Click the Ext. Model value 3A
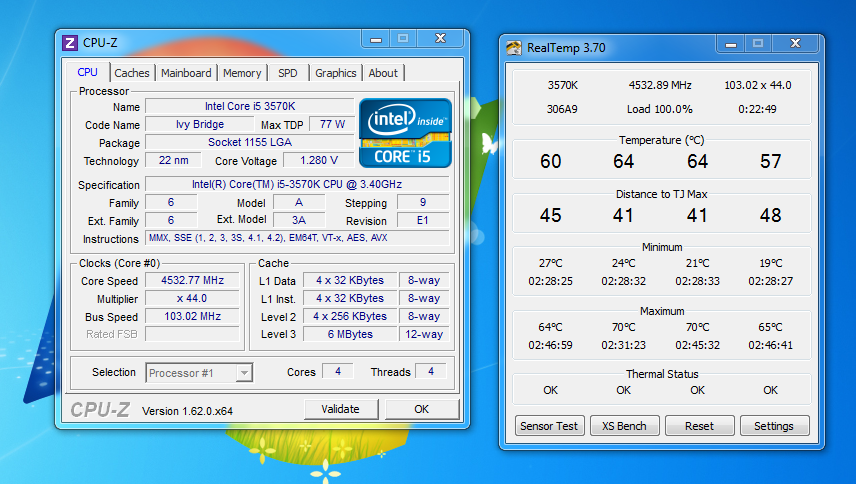The image size is (856, 484). point(299,220)
